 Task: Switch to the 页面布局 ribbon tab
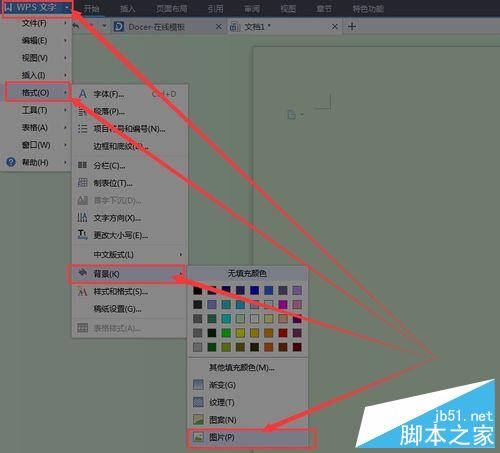point(172,8)
